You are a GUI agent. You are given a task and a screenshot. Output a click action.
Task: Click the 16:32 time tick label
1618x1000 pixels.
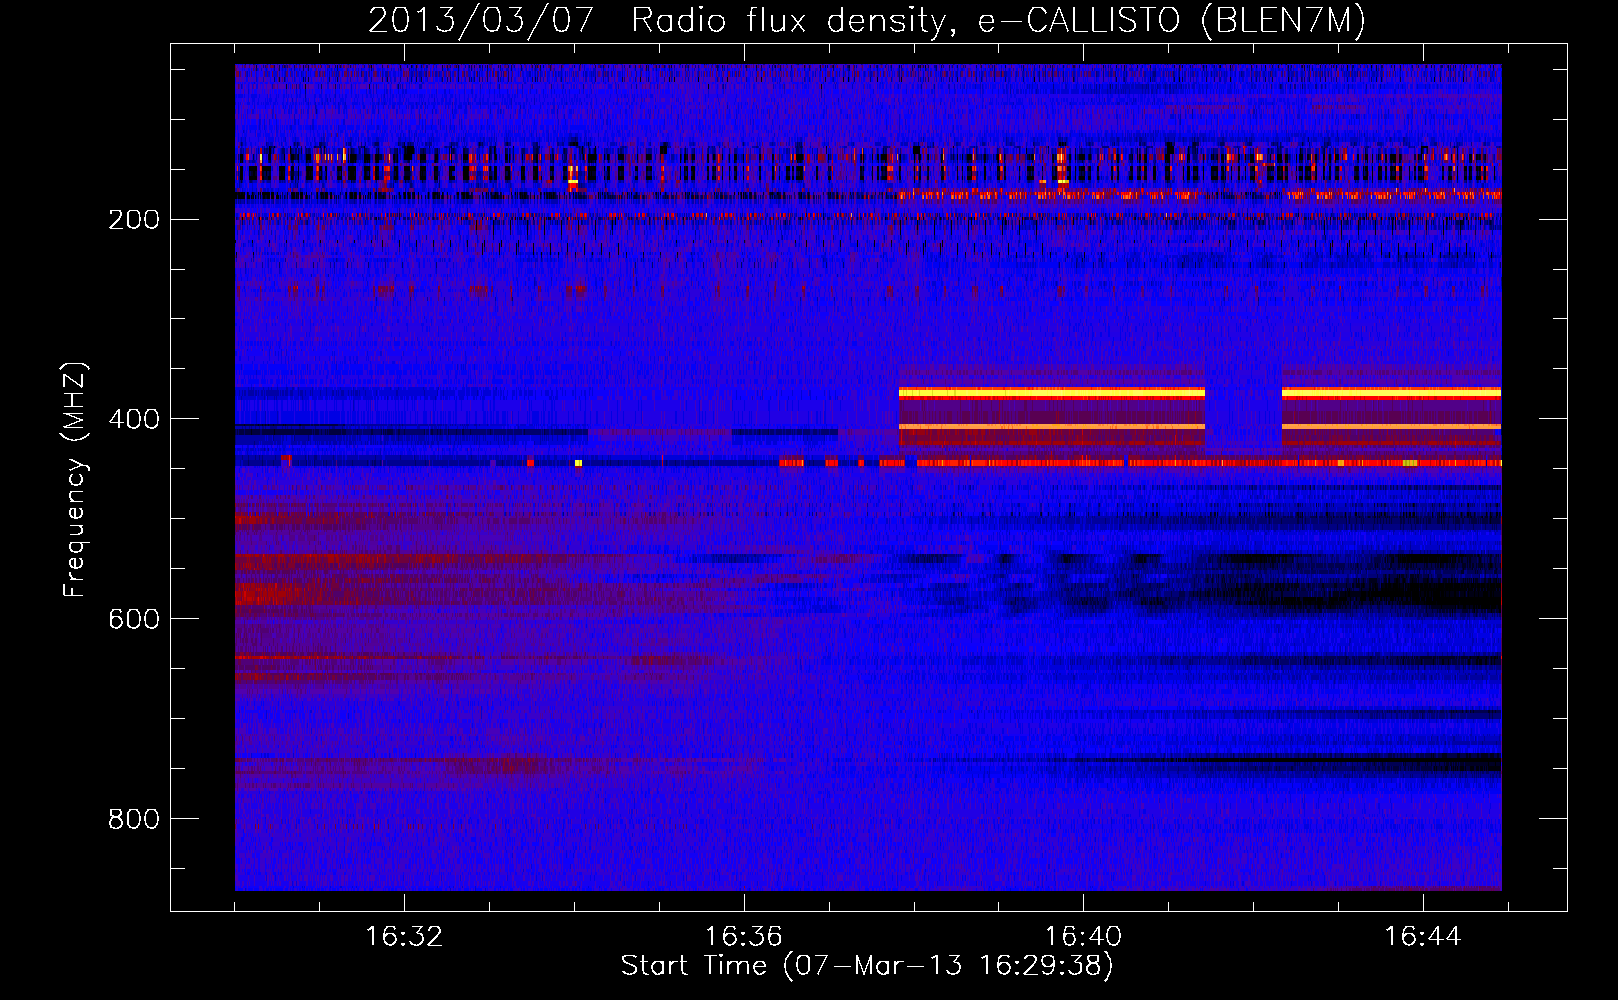tap(404, 937)
